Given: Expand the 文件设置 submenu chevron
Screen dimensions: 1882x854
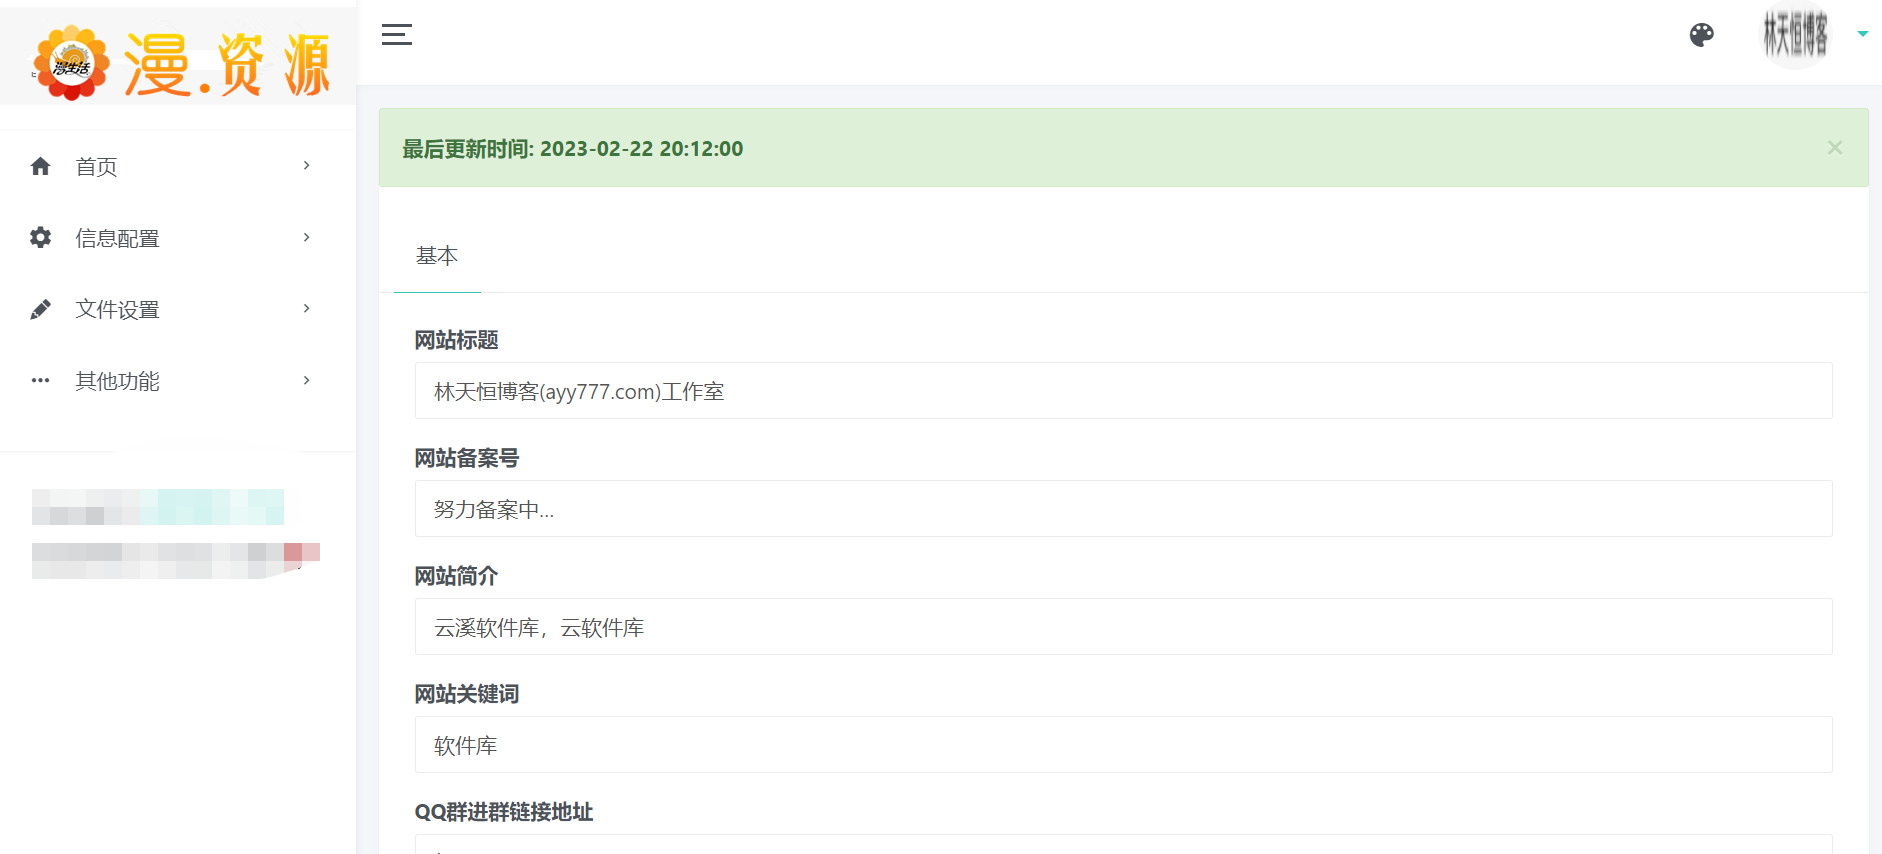Looking at the screenshot, I should [306, 309].
